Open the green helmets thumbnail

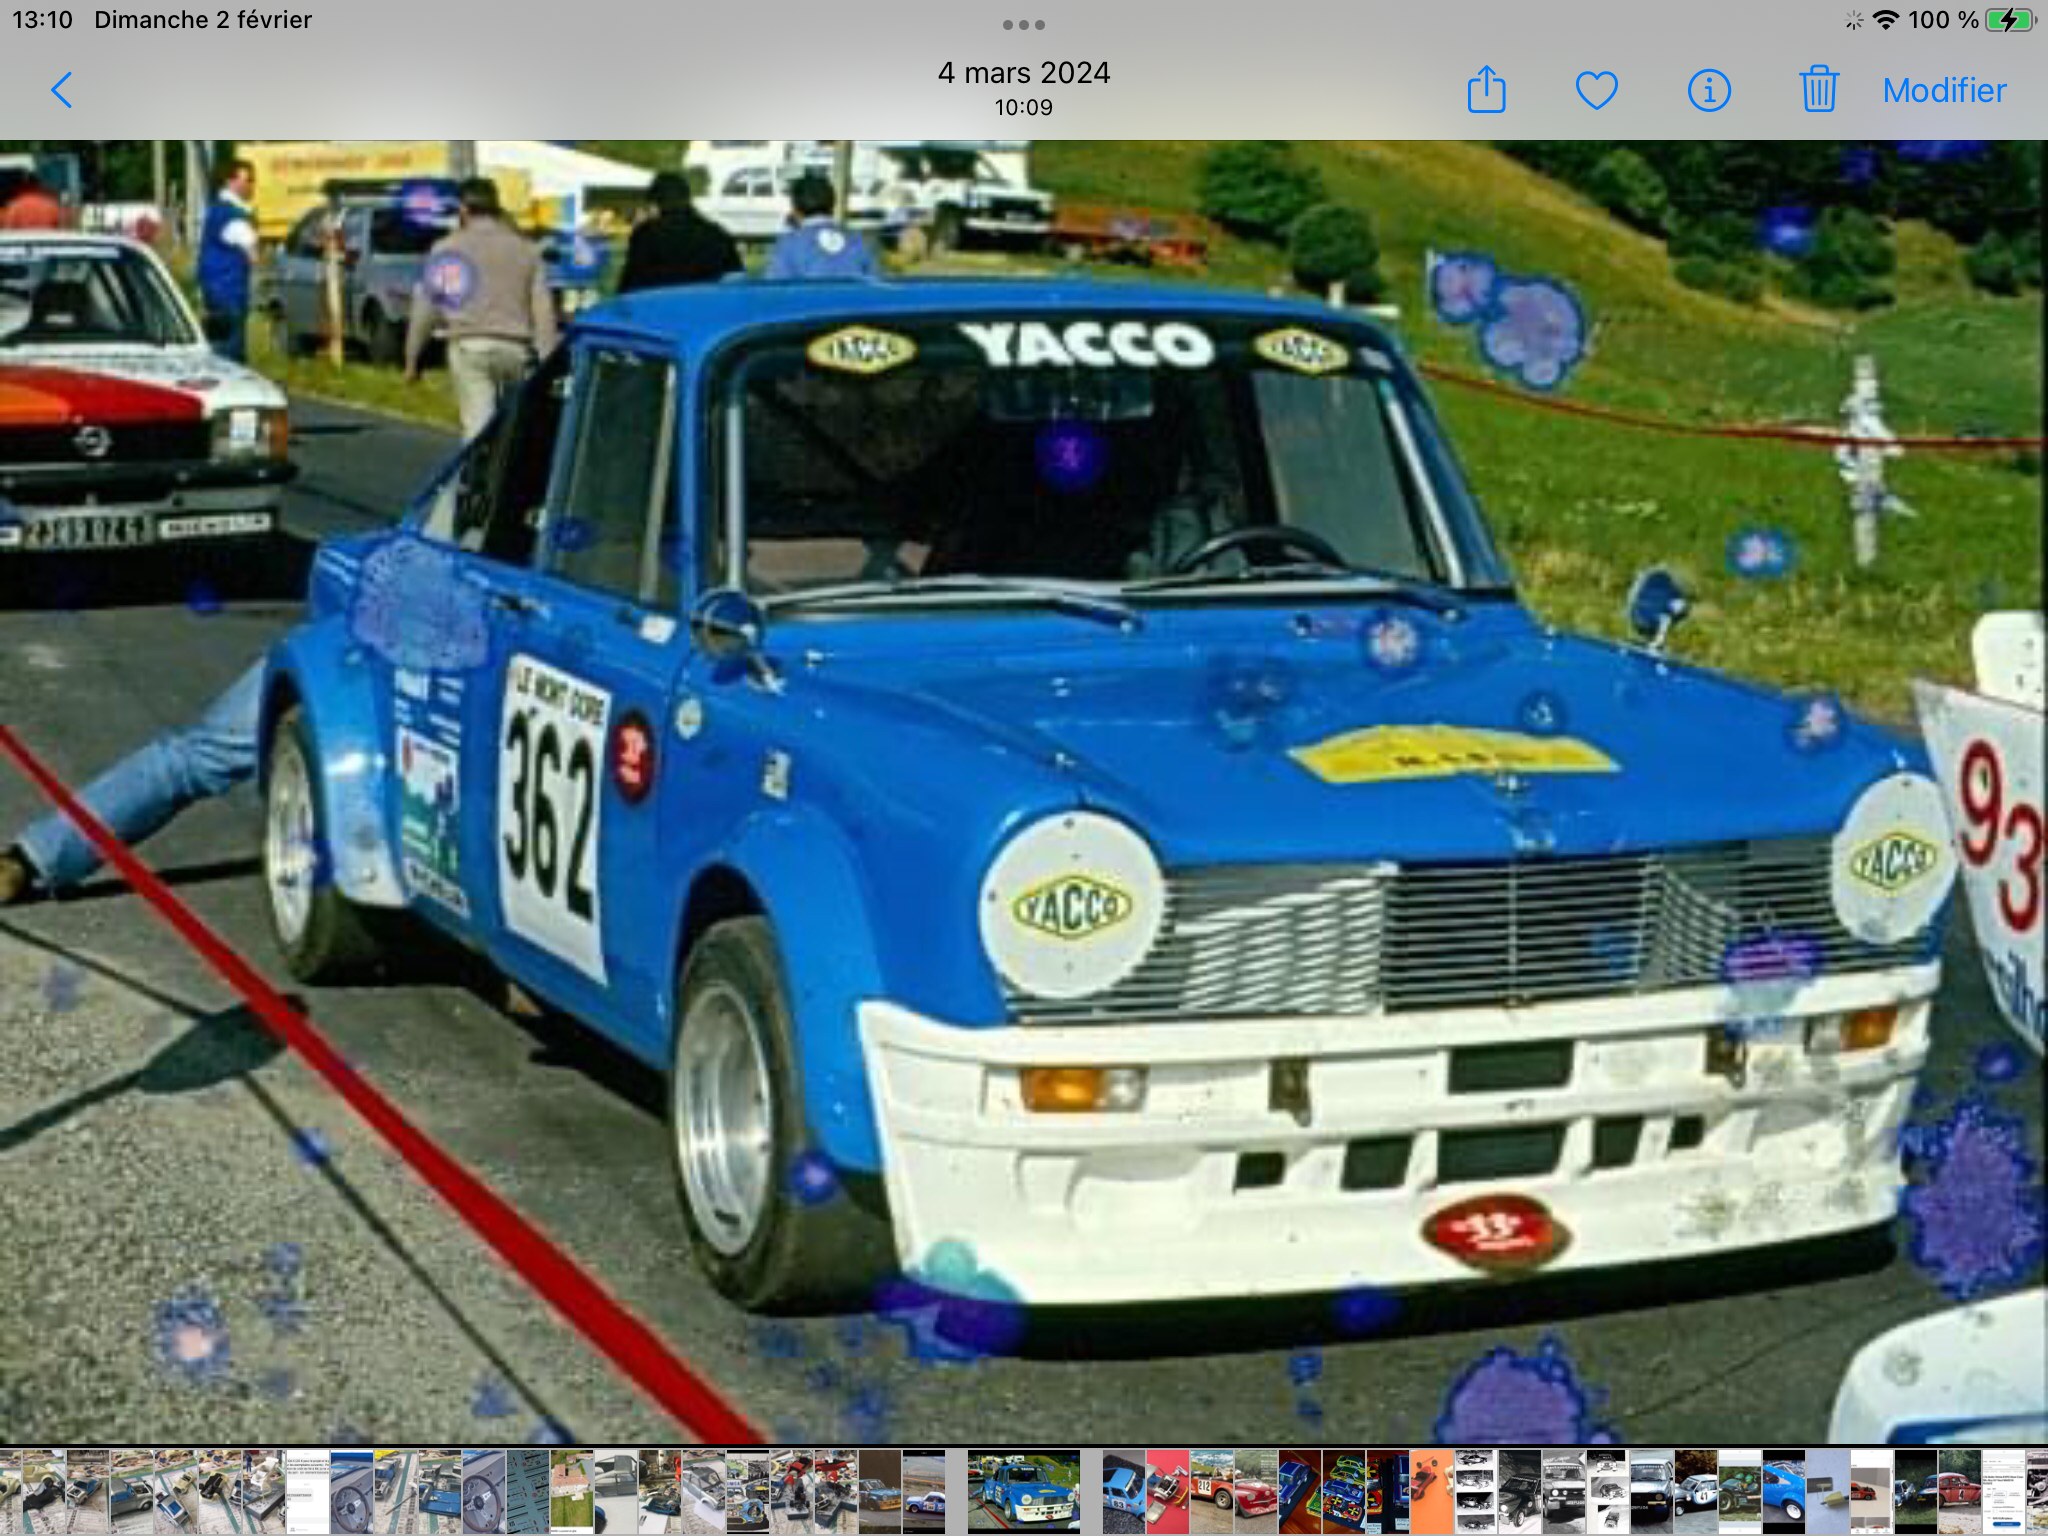pos(1740,1491)
